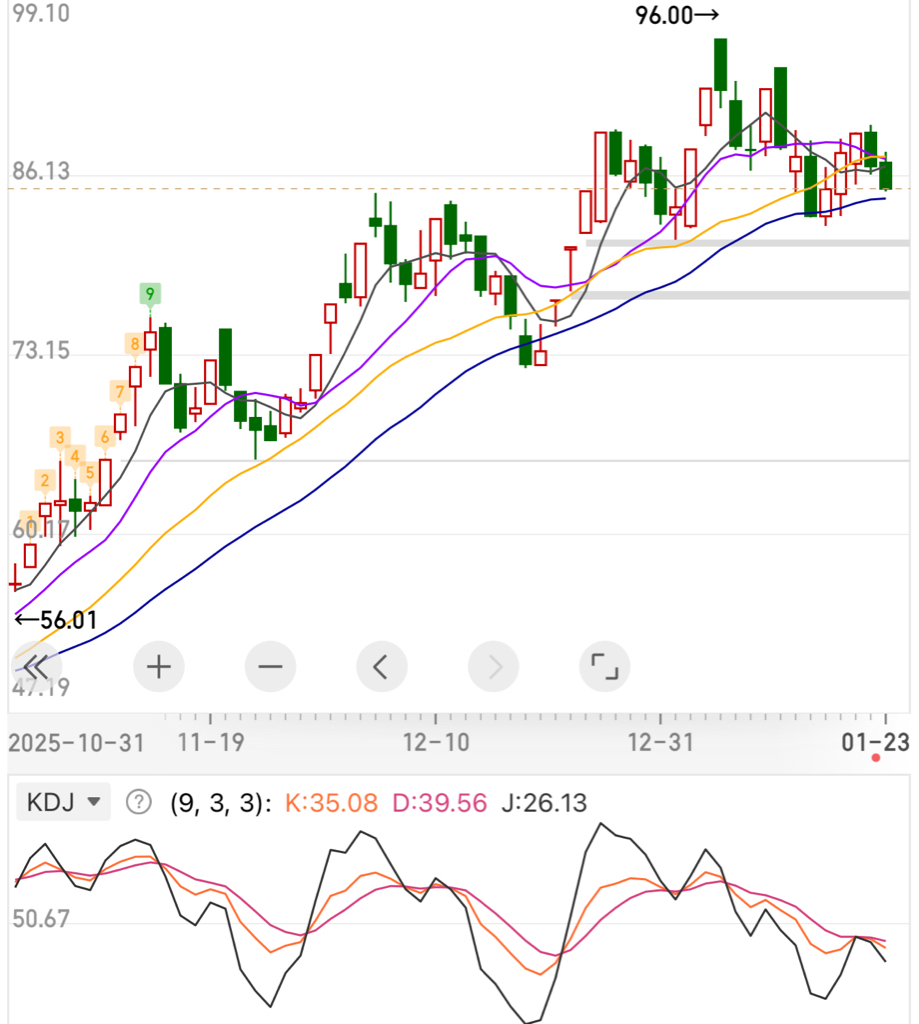Click the 86.13 axis value

41,171
